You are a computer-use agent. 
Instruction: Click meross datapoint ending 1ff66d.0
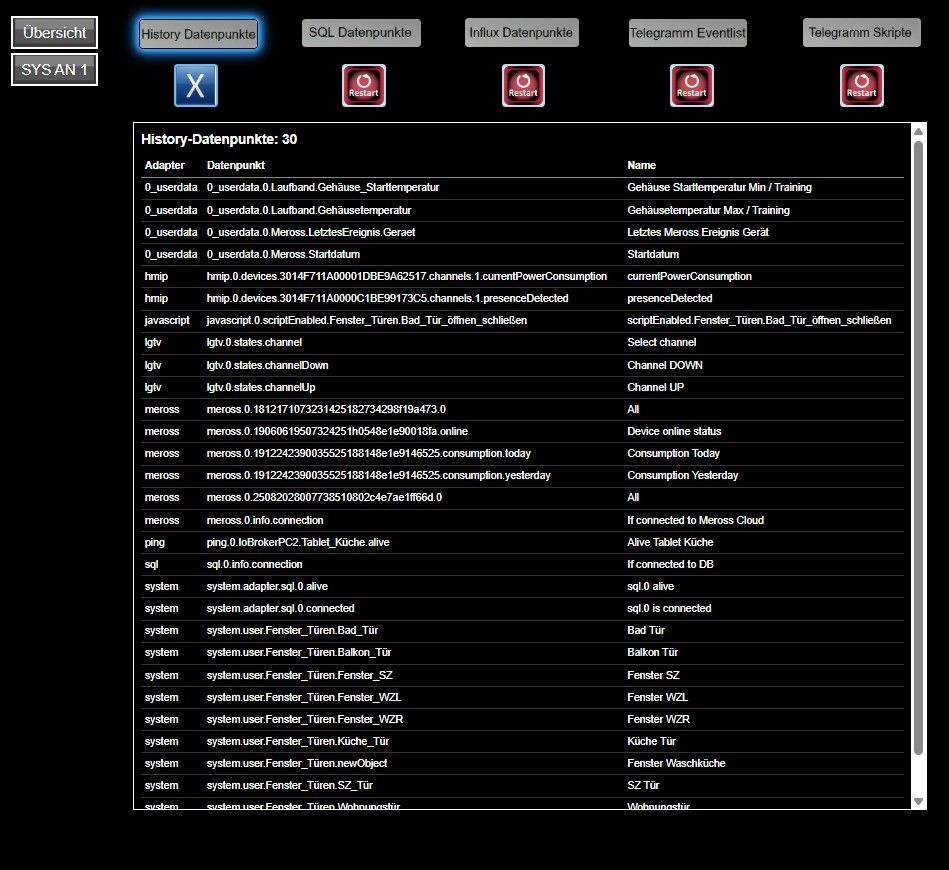pos(324,497)
